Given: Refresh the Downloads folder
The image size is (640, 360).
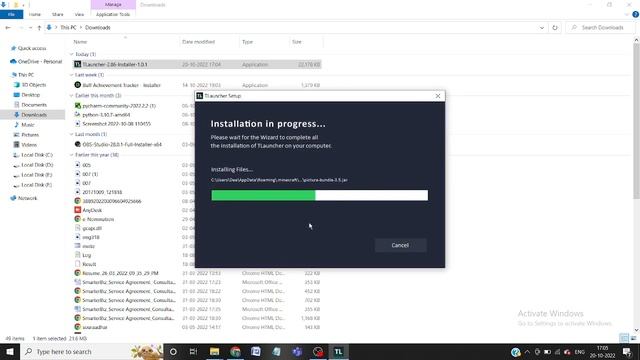Looking at the screenshot, I should [555, 28].
